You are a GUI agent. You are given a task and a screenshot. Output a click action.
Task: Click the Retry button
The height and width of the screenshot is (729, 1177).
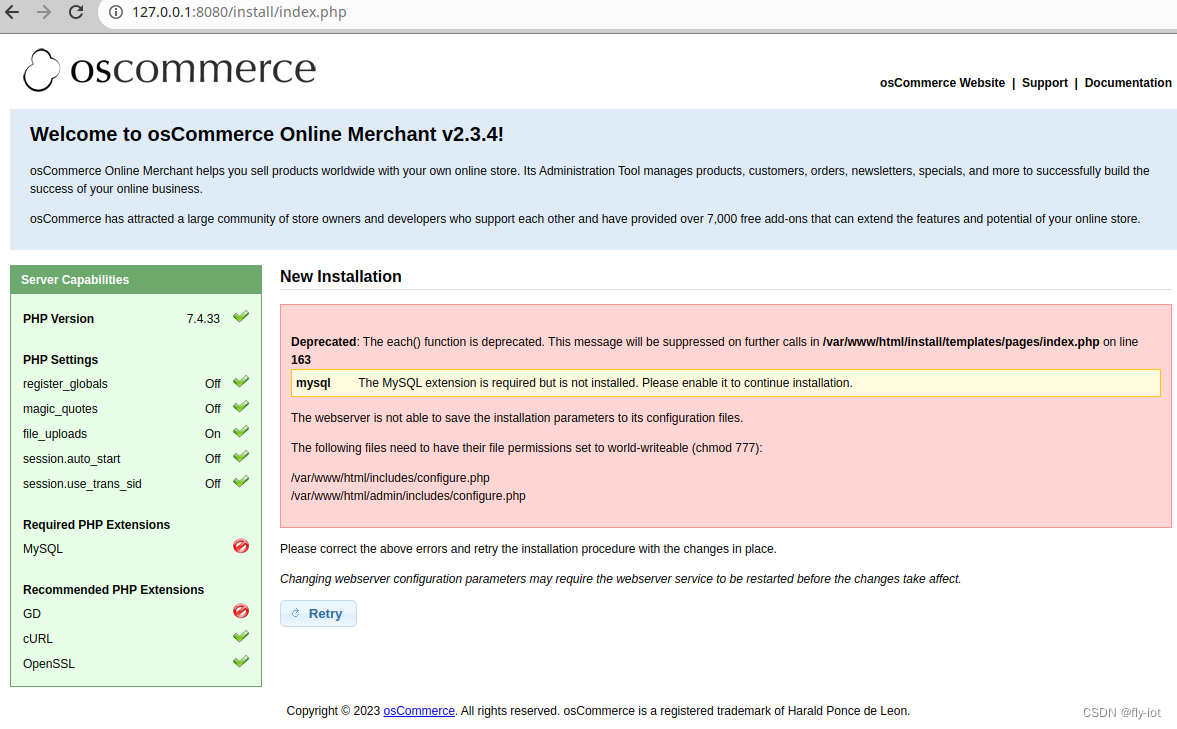pos(318,613)
